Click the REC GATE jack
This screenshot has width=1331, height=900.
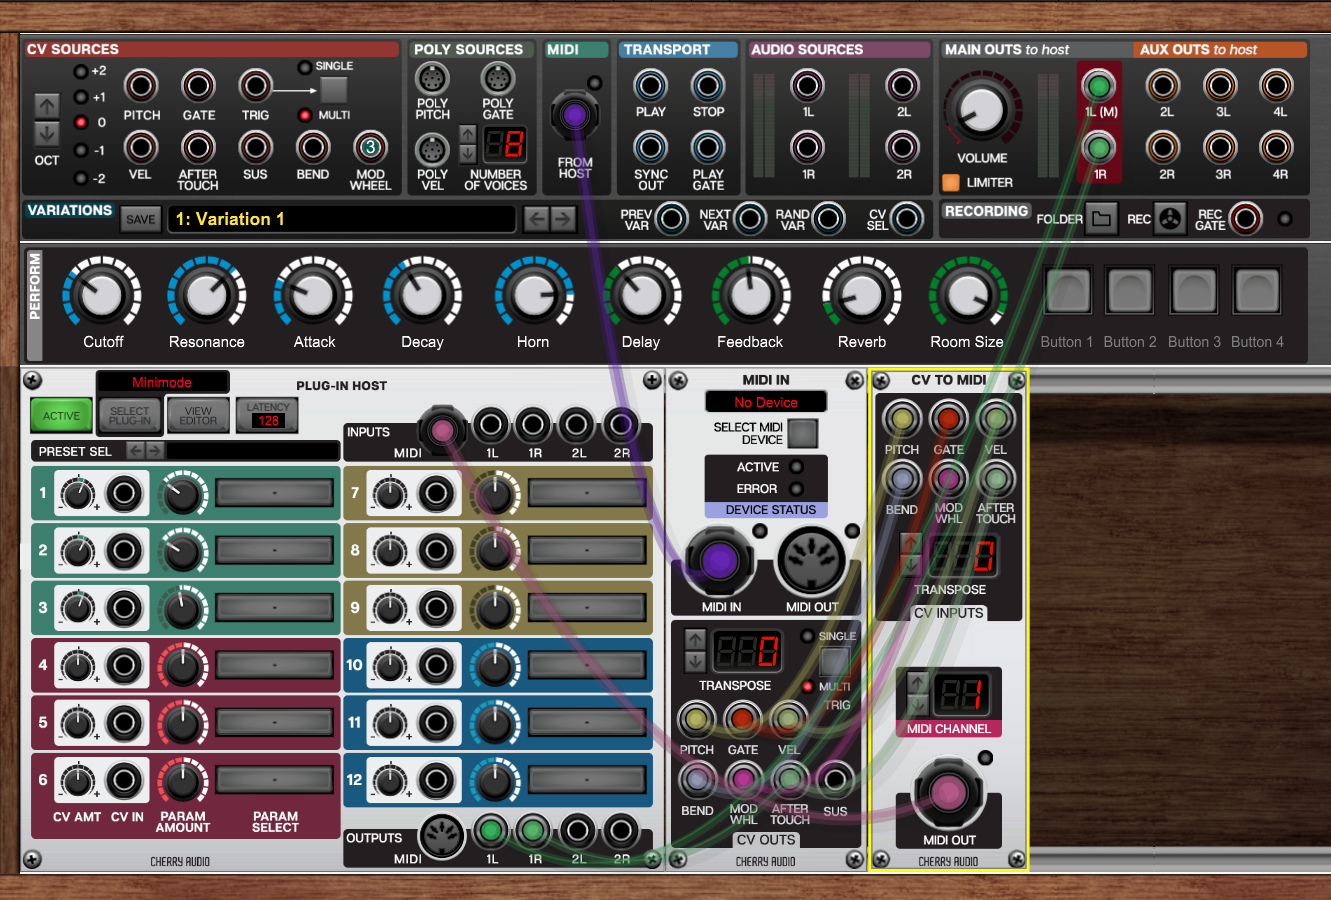coord(1246,218)
